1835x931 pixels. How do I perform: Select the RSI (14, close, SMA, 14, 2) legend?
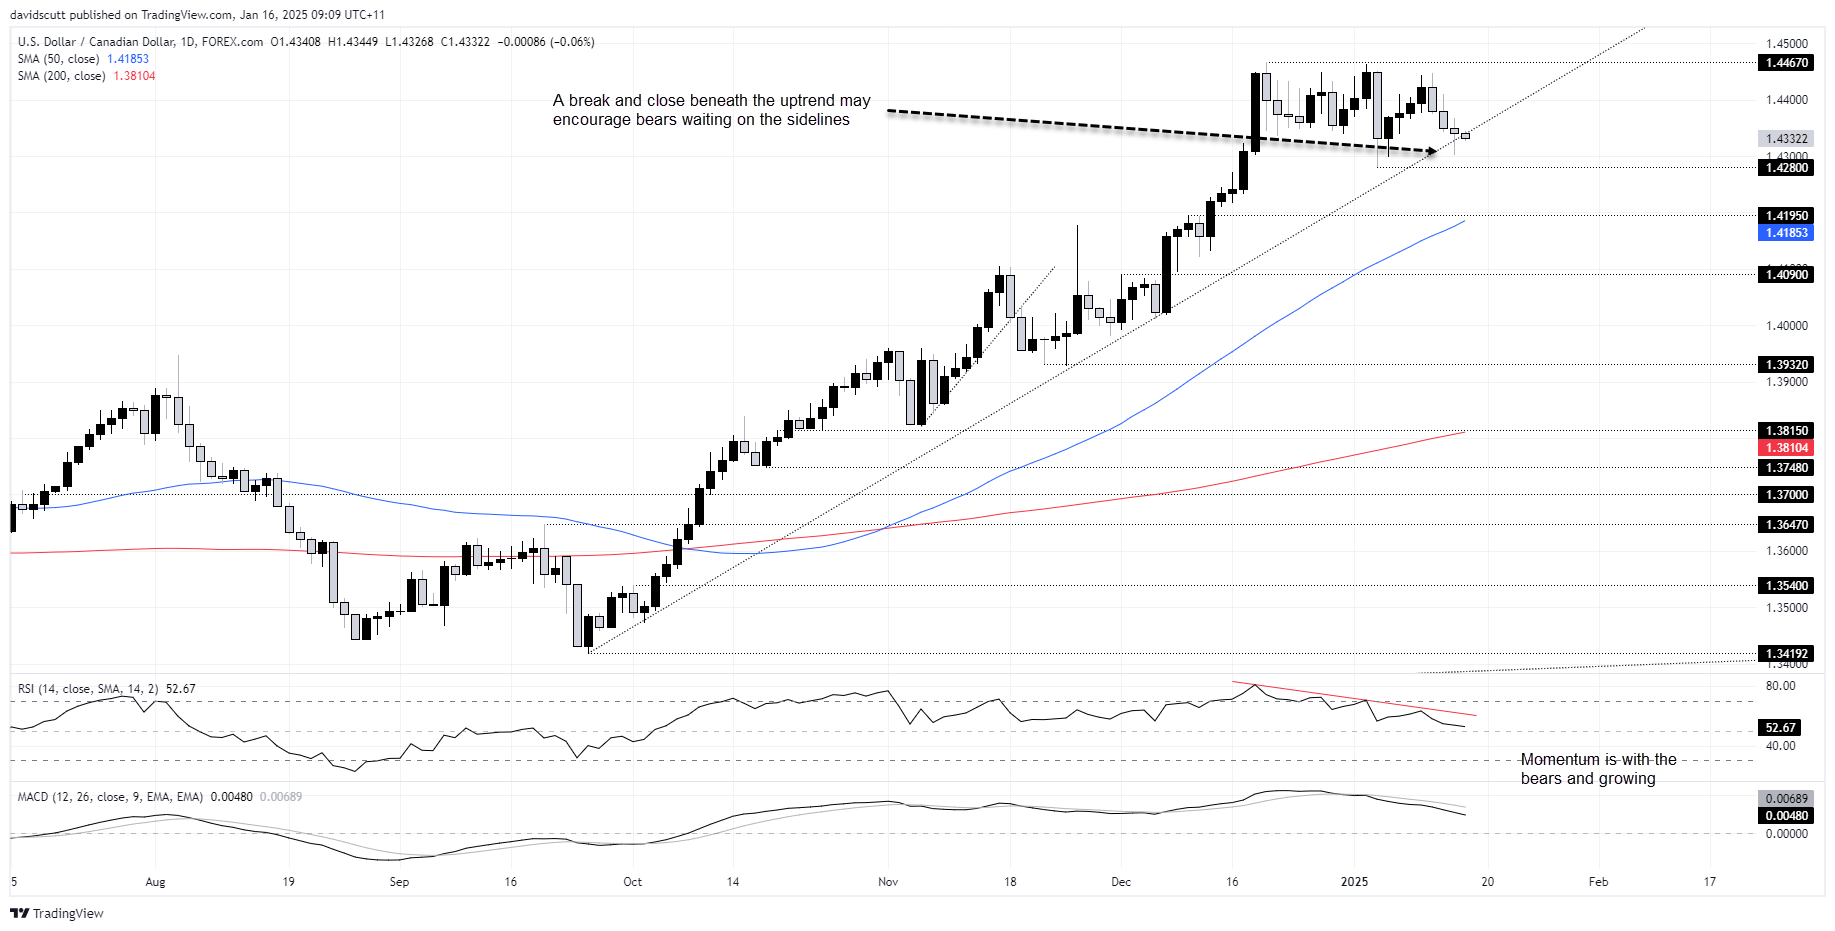[x=87, y=689]
